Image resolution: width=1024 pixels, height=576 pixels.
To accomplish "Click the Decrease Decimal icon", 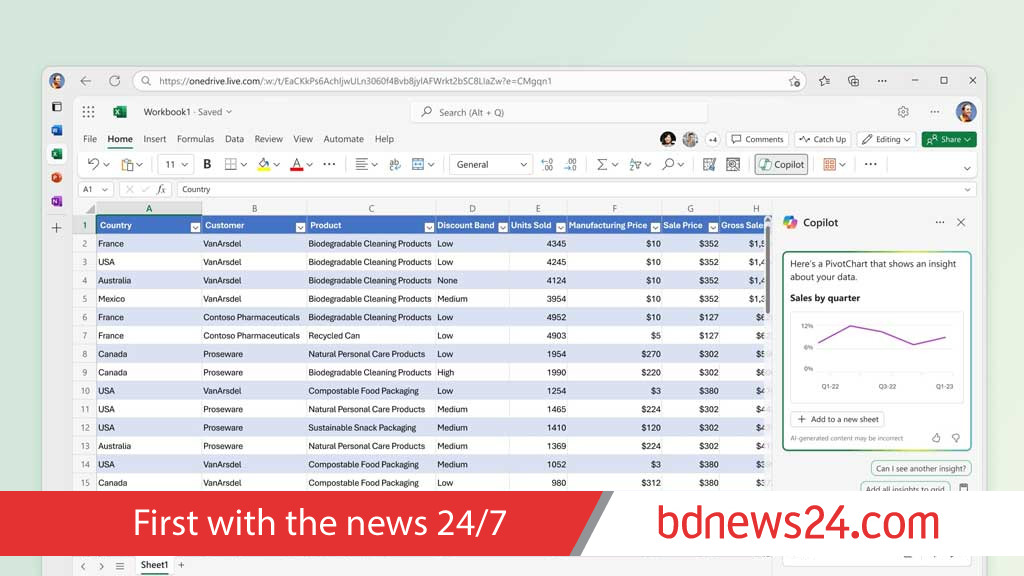I will pyautogui.click(x=547, y=165).
